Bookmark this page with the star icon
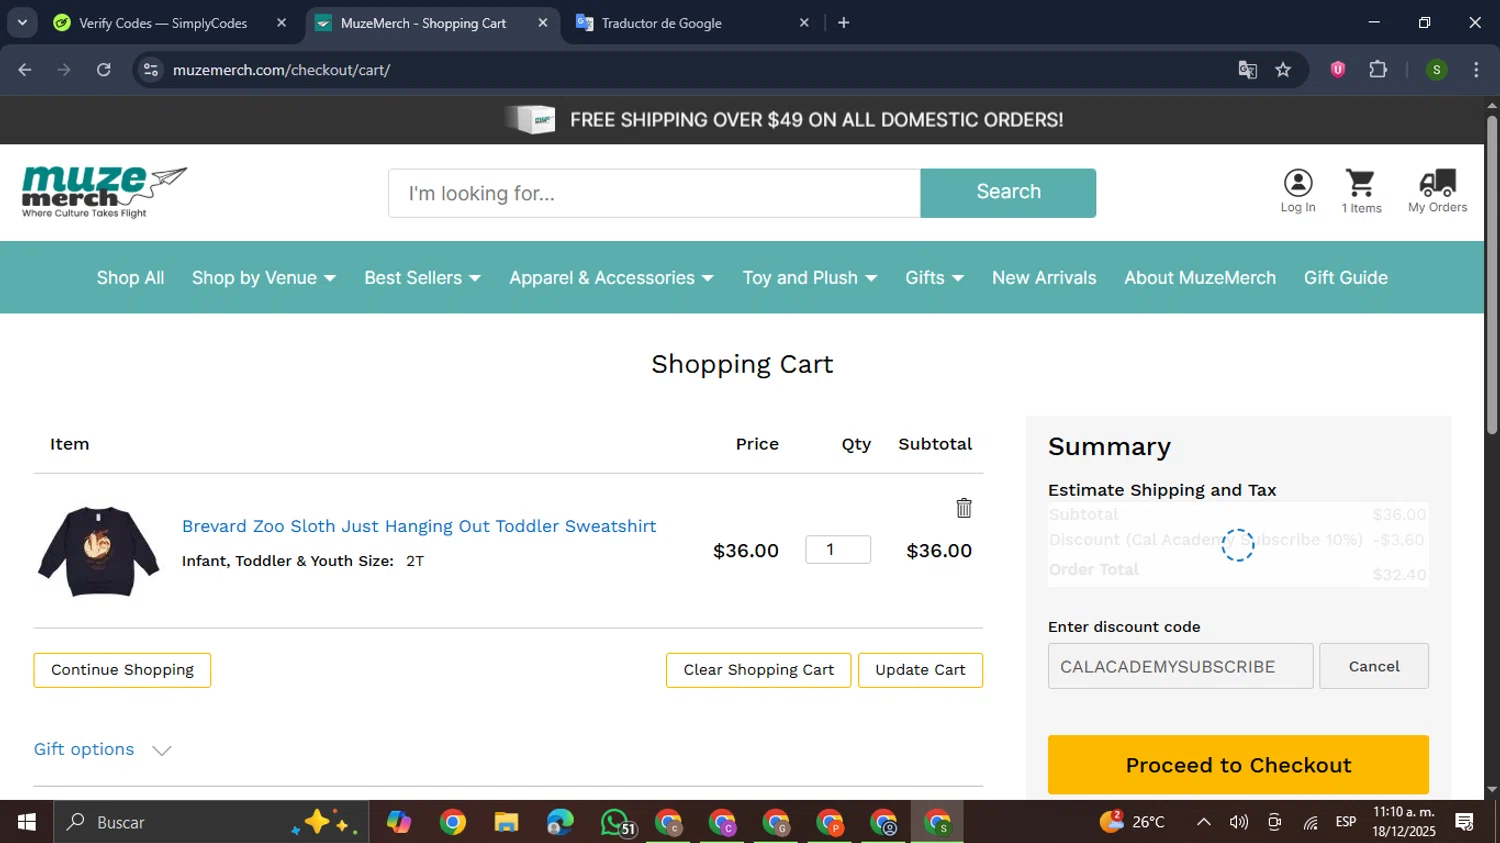 1283,70
